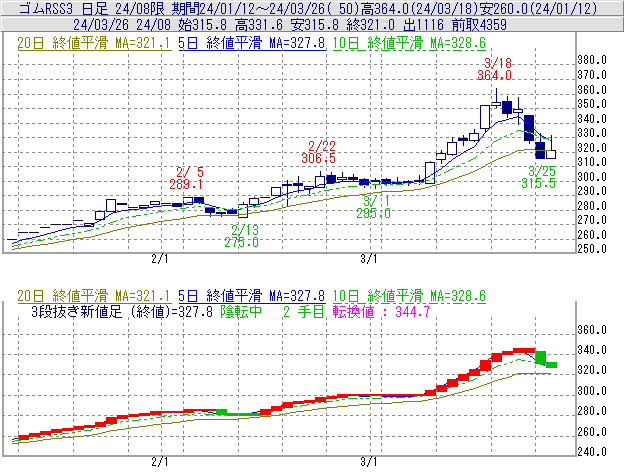Click the green block at end of lower chart
The height and width of the screenshot is (475, 624).
[x=551, y=365]
